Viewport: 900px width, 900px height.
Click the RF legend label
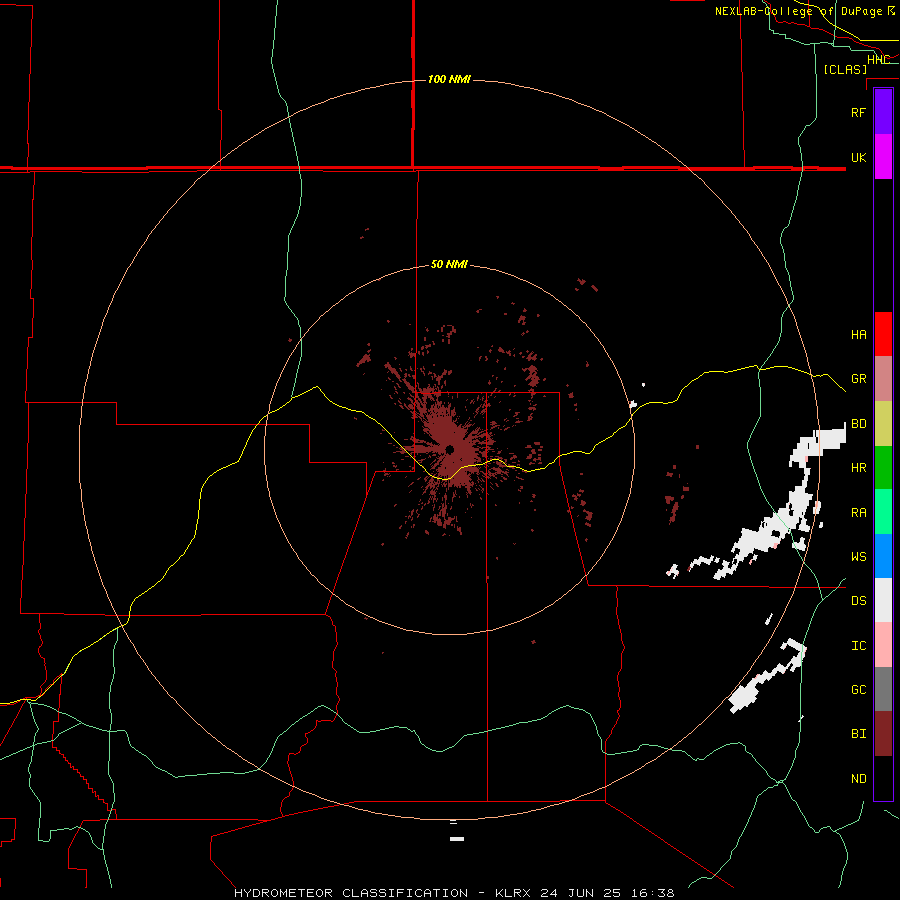[858, 112]
